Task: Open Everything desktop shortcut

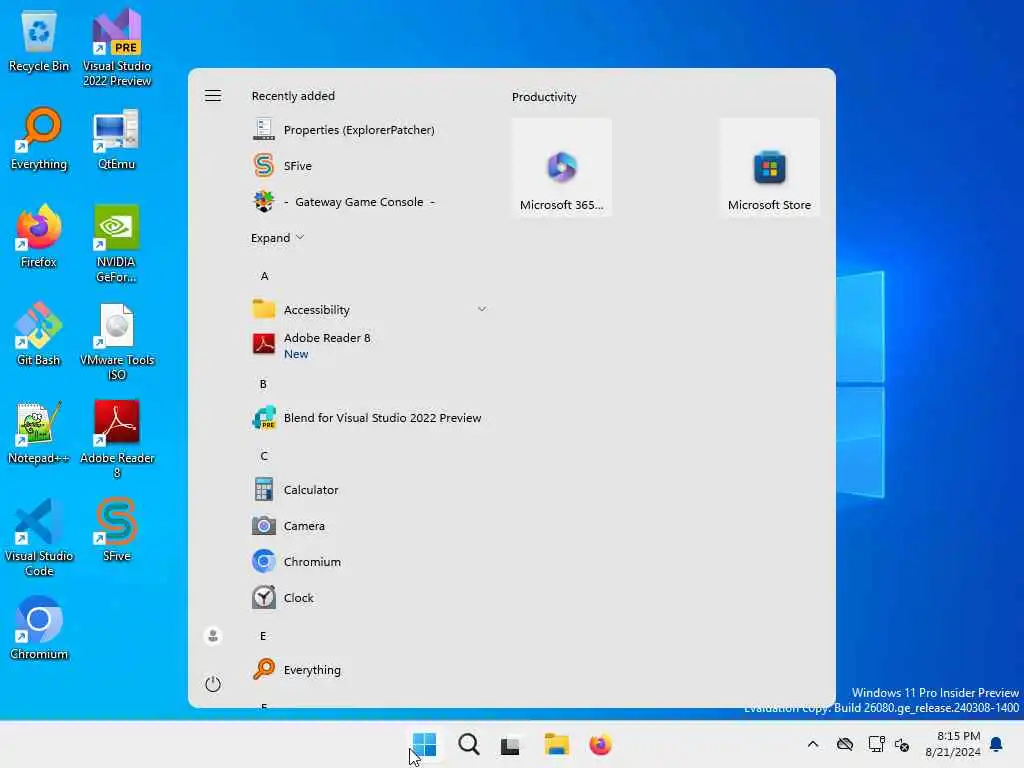Action: click(x=39, y=138)
